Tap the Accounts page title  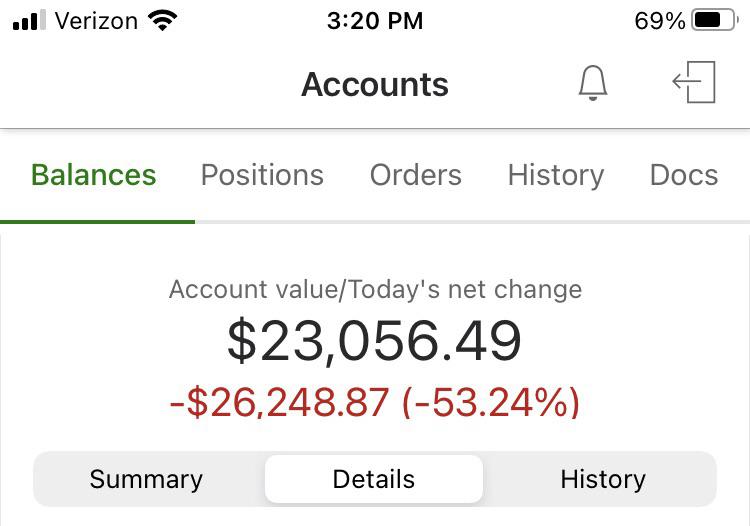375,85
